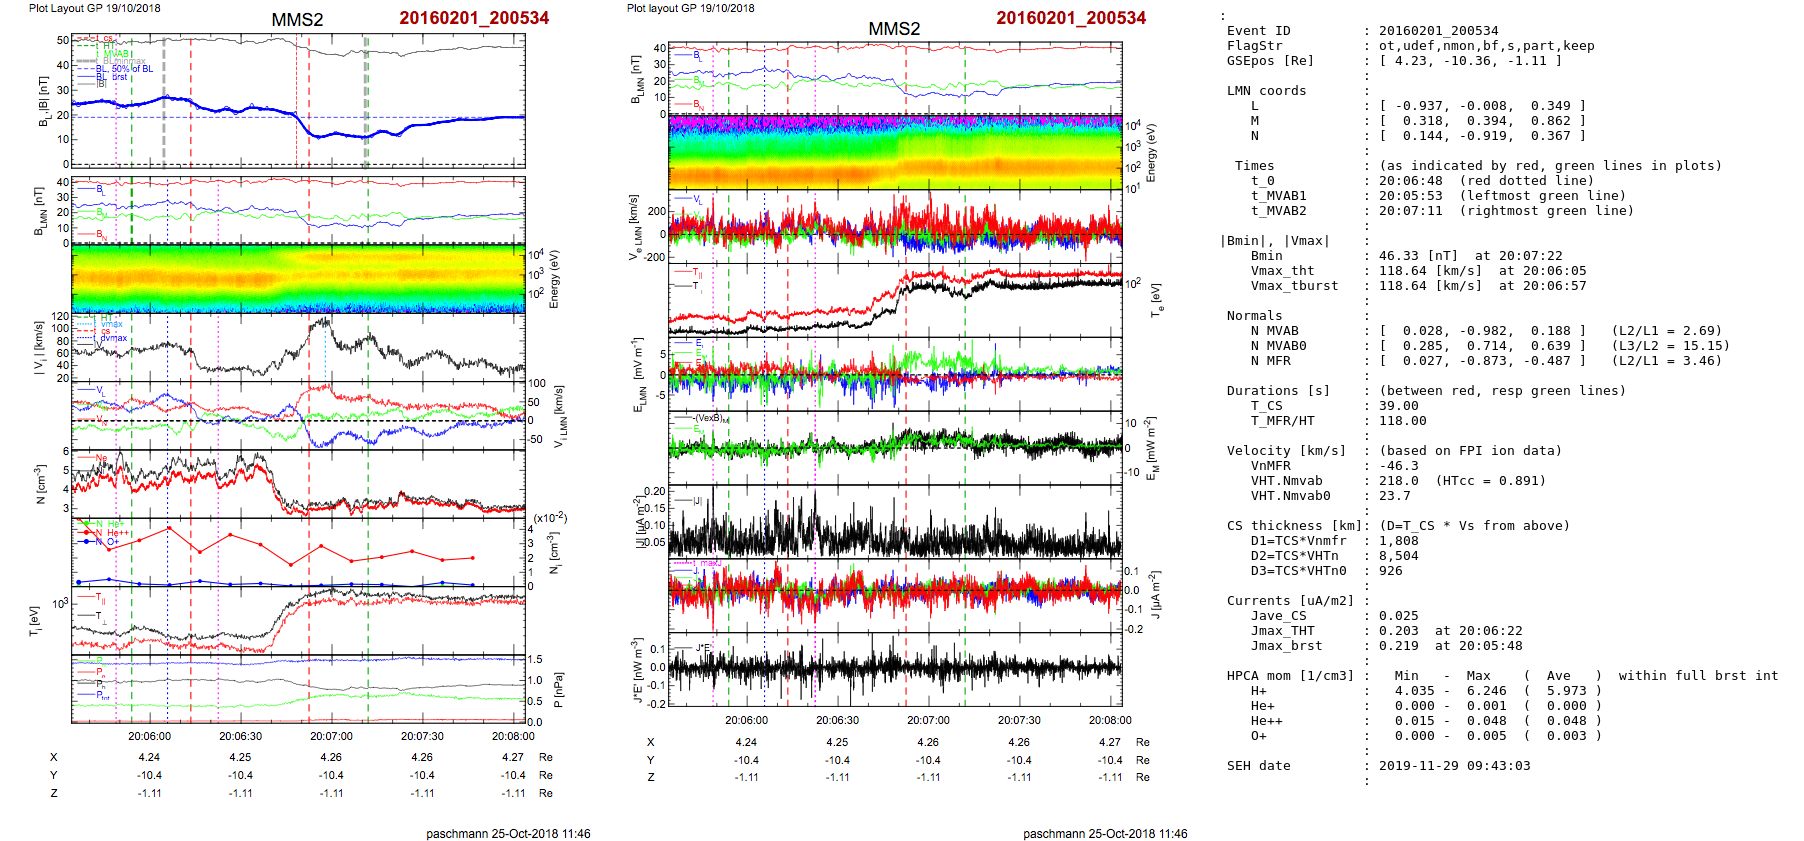The image size is (1804, 841).
Task: Click the 20:06:00 time tick under the left plot
Action: (149, 736)
